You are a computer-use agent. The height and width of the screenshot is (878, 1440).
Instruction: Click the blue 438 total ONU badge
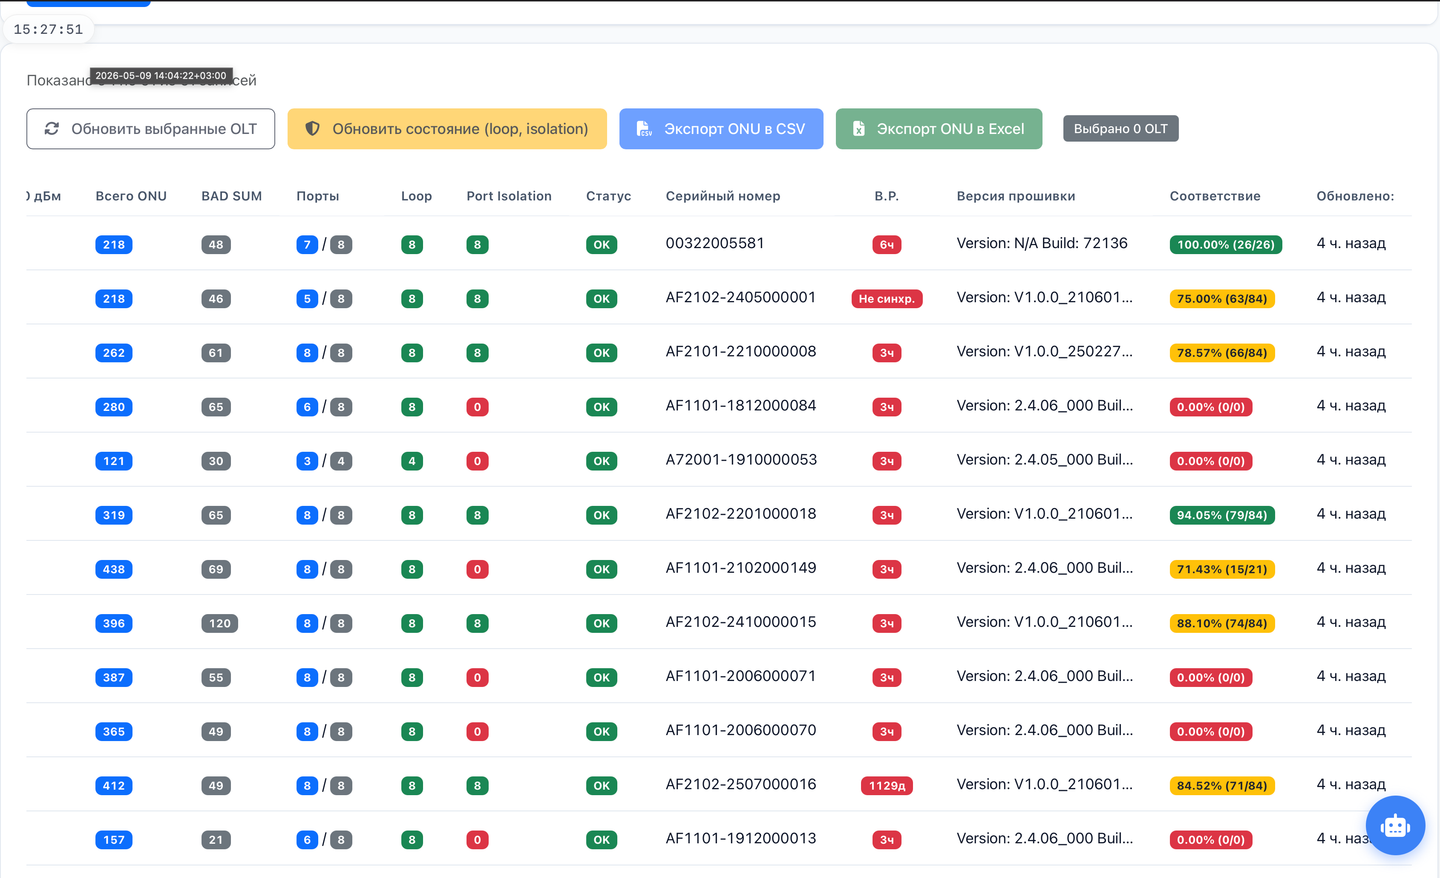coord(114,570)
